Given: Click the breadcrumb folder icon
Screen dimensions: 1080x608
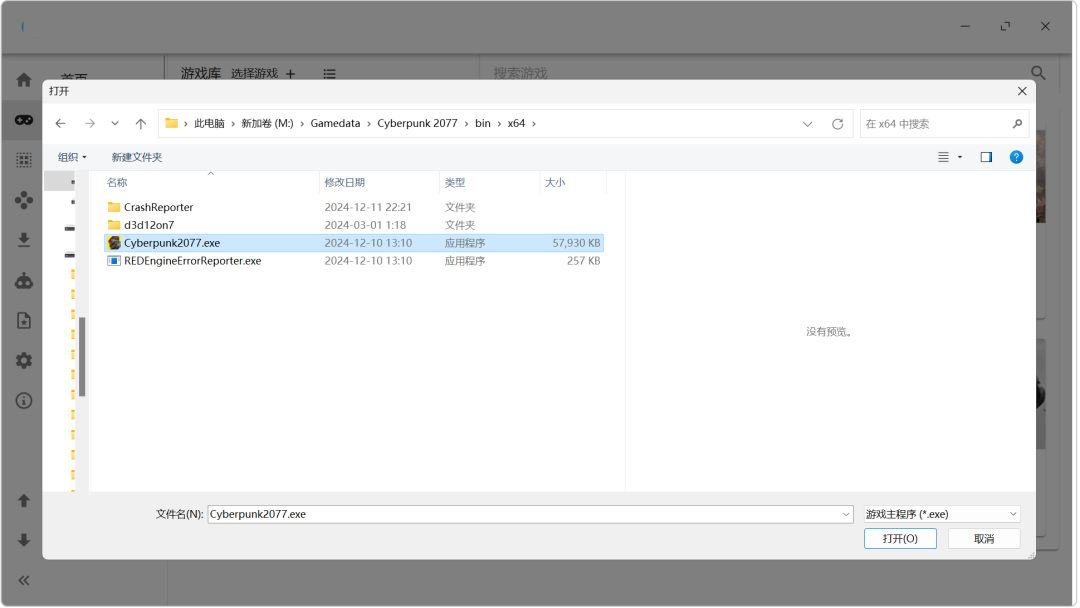Looking at the screenshot, I should pyautogui.click(x=172, y=123).
